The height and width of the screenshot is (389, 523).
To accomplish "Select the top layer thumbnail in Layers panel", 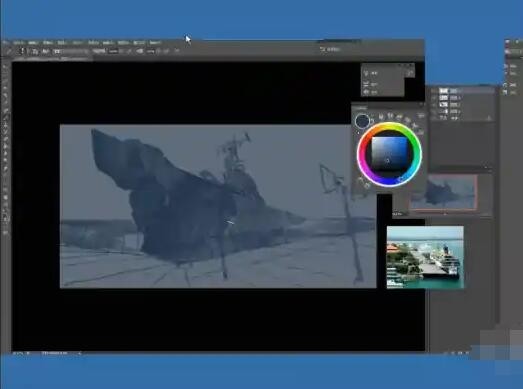I will (x=444, y=91).
